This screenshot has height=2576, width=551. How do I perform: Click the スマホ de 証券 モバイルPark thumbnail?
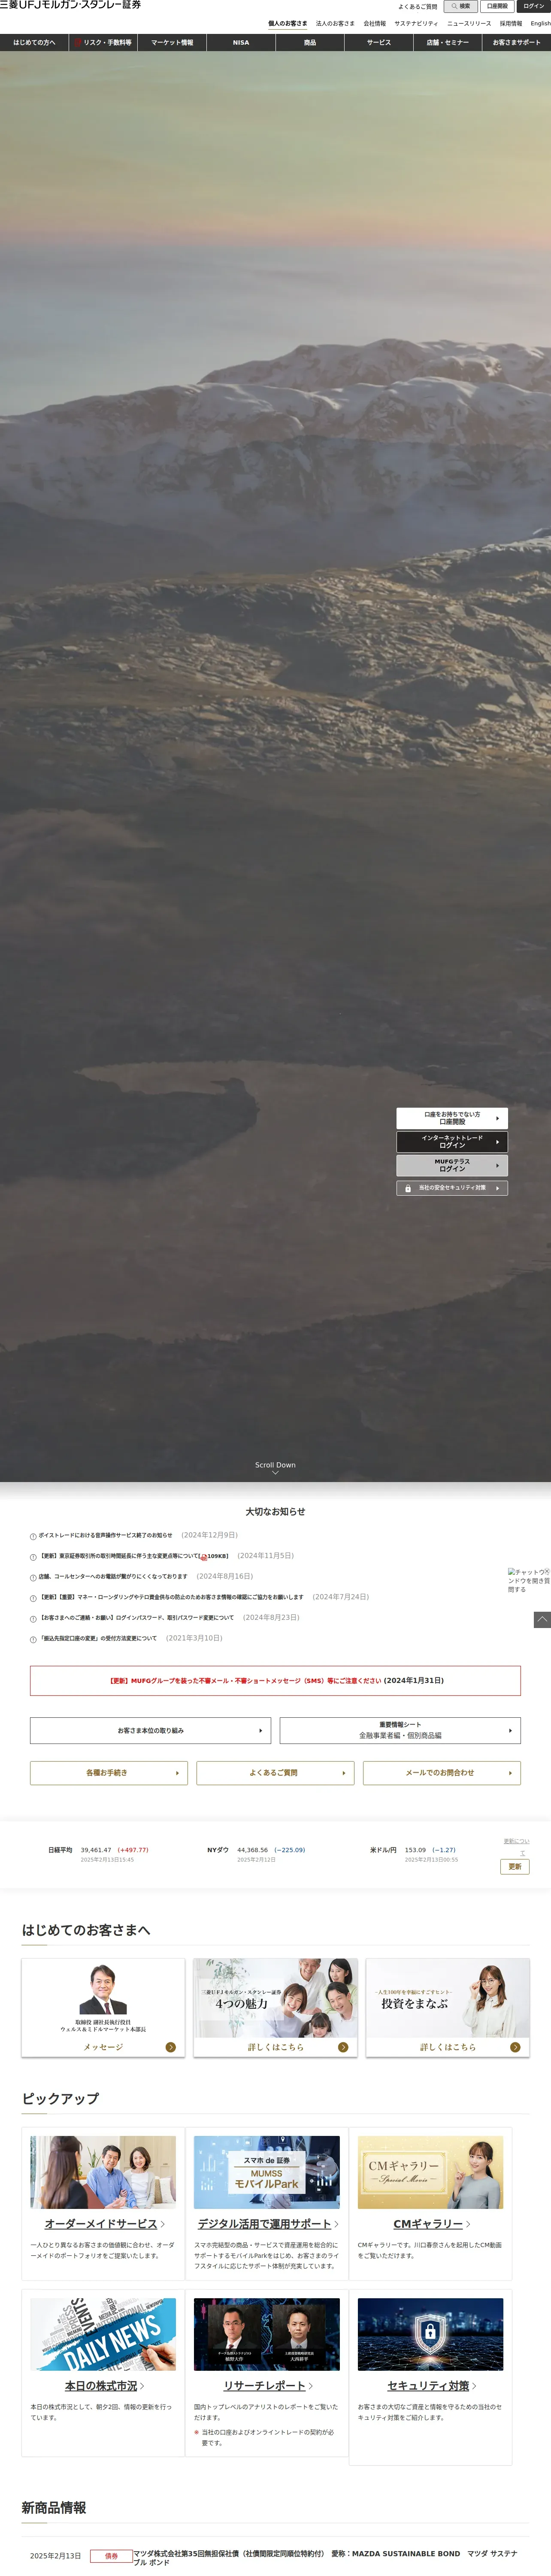click(x=267, y=2173)
